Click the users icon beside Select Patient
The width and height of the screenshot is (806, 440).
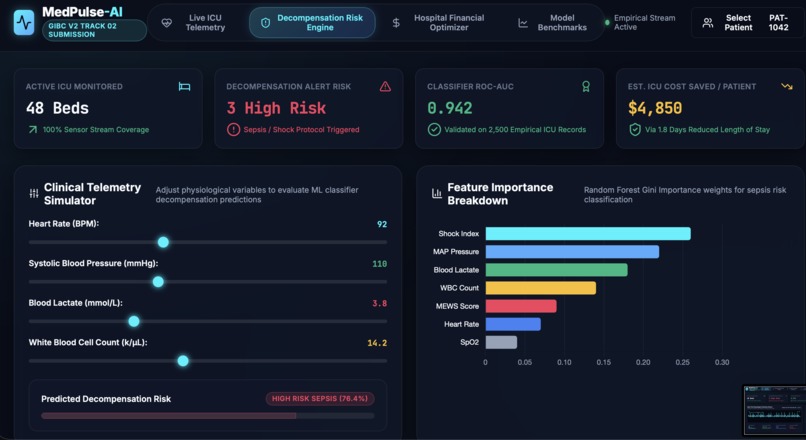[708, 23]
